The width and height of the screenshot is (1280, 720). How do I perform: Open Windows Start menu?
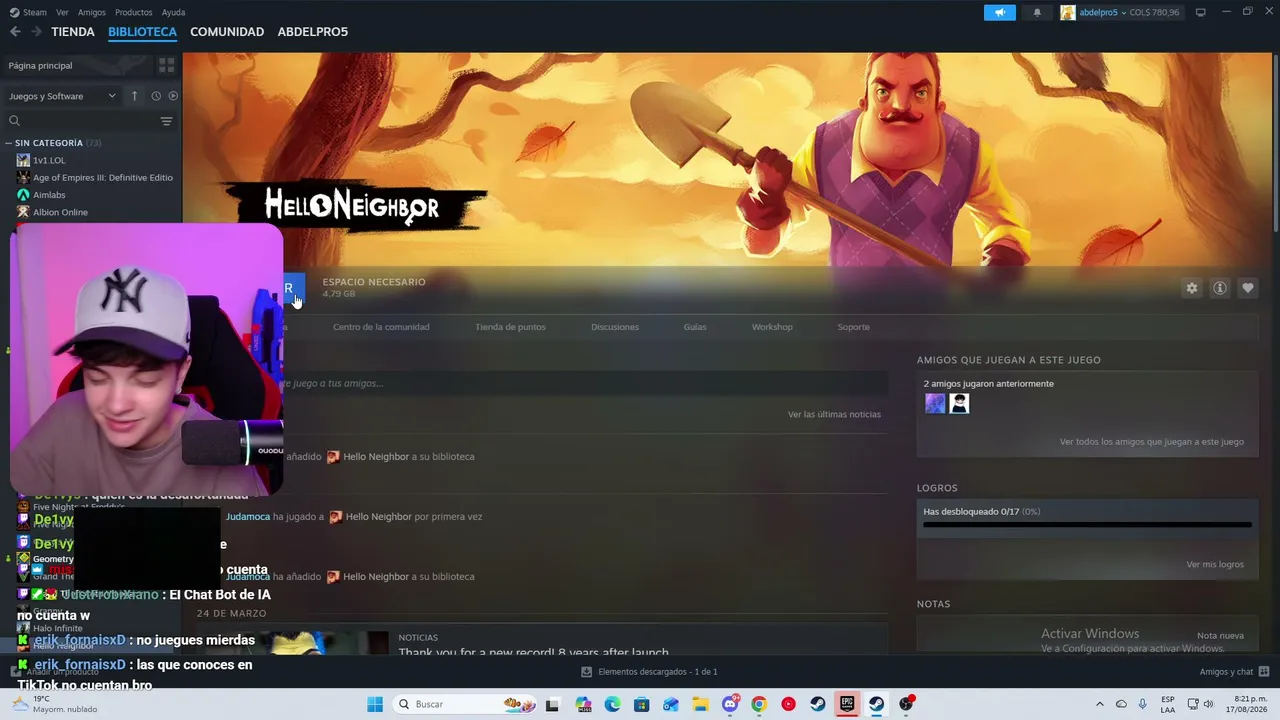tap(375, 704)
